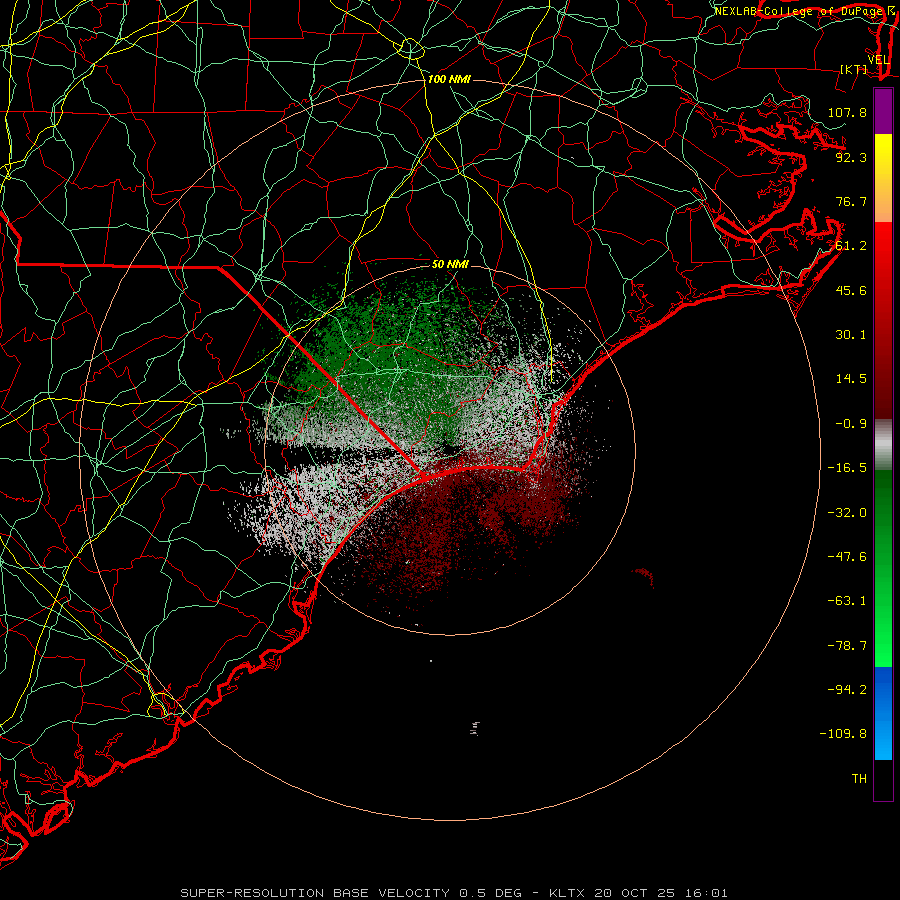Click the 45.6 velocity legend value
This screenshot has width=900, height=900.
851,290
